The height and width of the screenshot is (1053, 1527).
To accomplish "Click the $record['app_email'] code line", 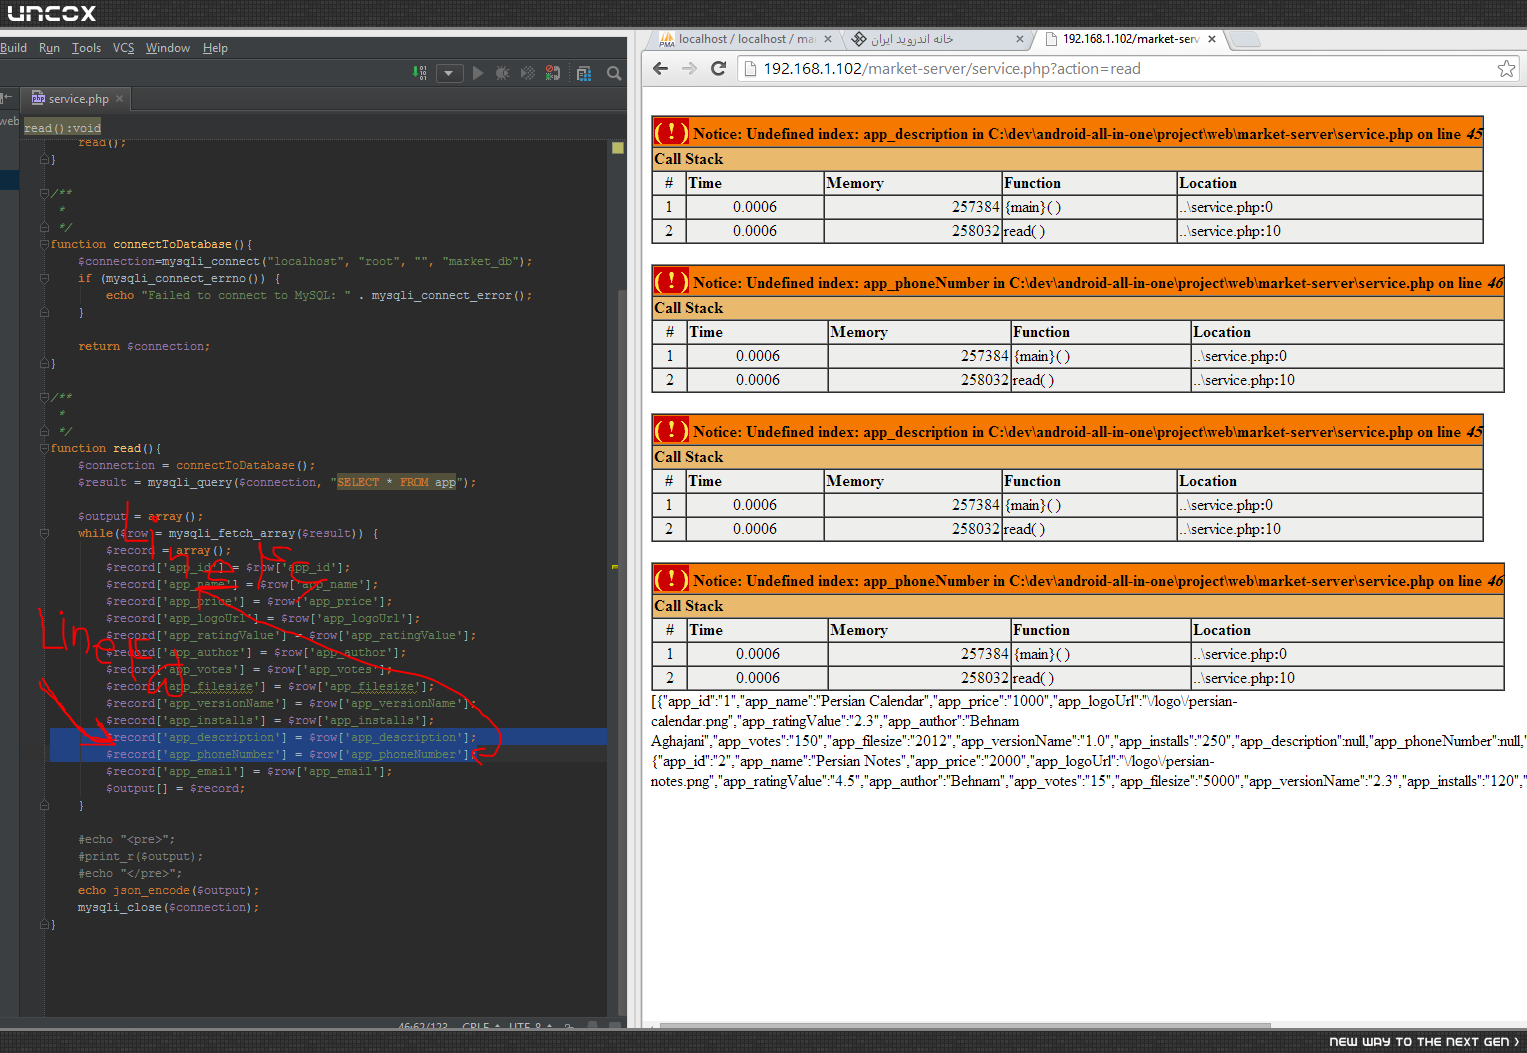I will click(x=249, y=771).
